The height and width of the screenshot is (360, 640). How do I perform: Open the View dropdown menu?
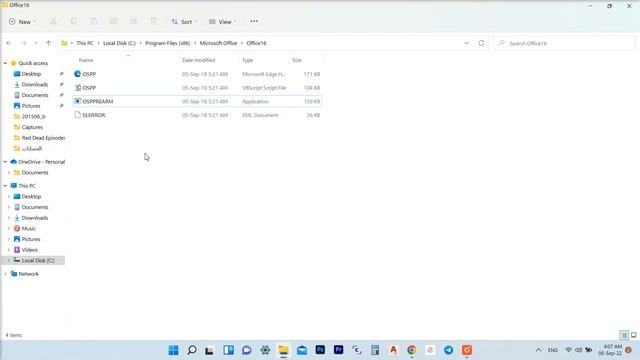coord(222,22)
